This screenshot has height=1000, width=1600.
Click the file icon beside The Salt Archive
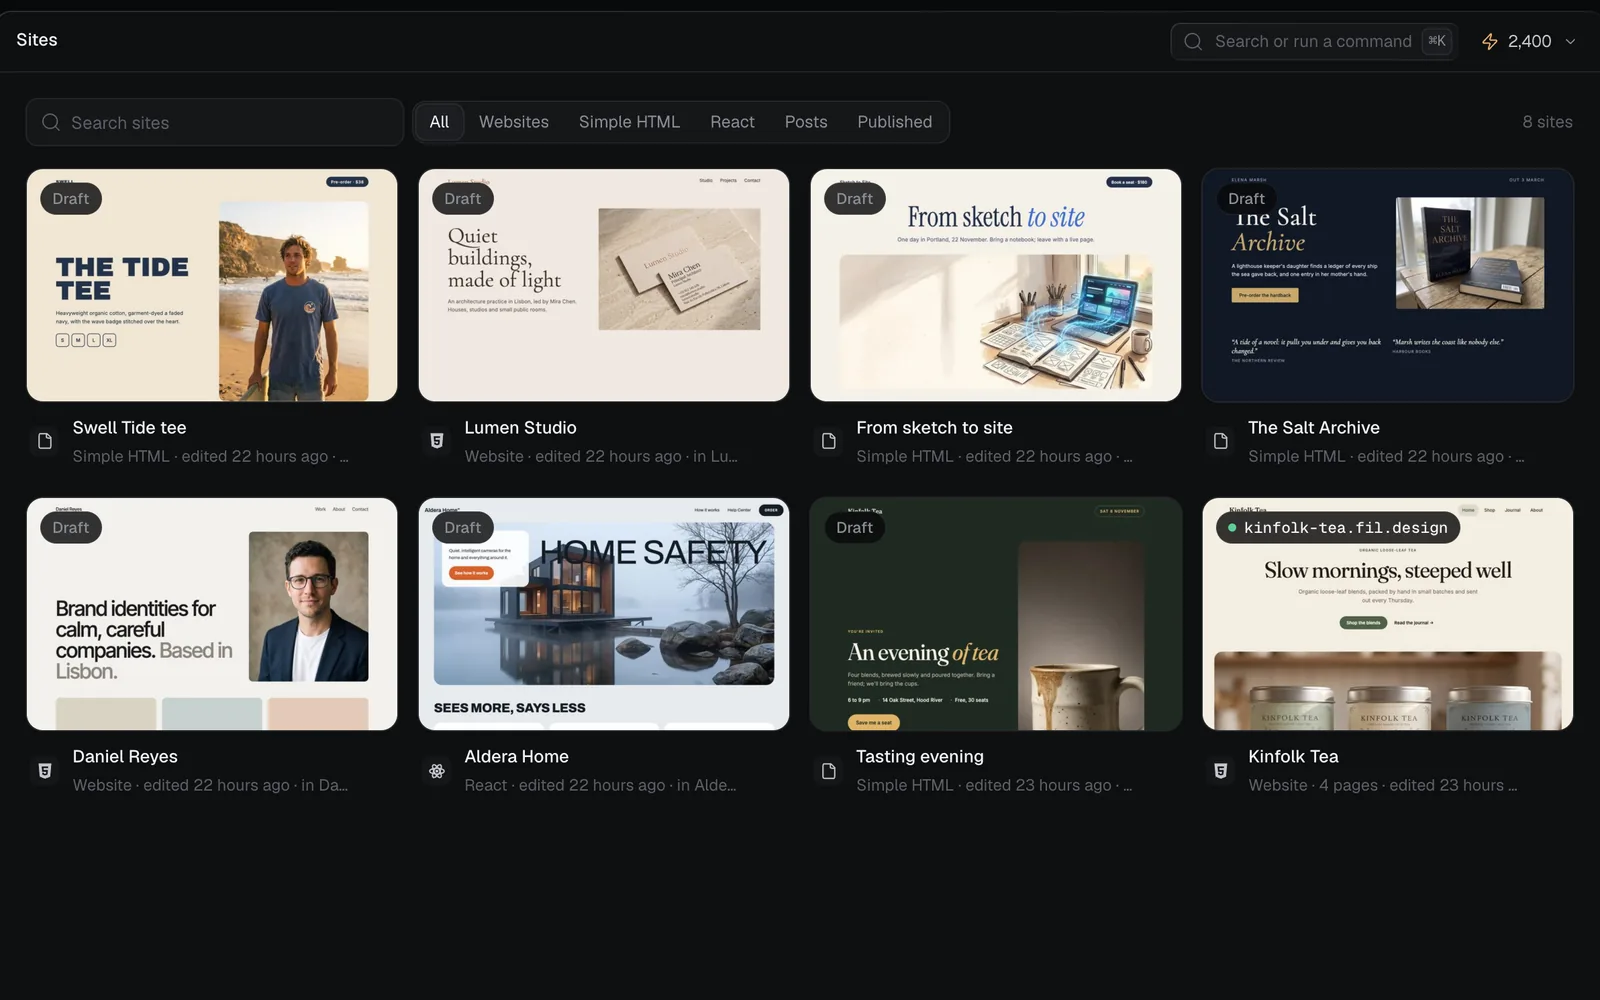(x=1221, y=441)
